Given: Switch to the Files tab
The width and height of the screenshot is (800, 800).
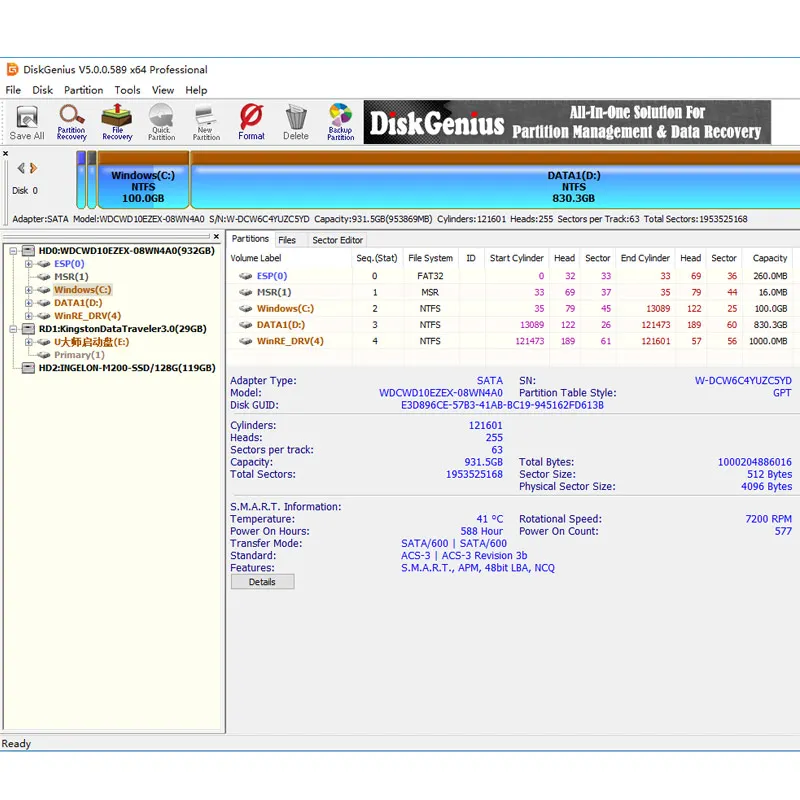Looking at the screenshot, I should 287,240.
